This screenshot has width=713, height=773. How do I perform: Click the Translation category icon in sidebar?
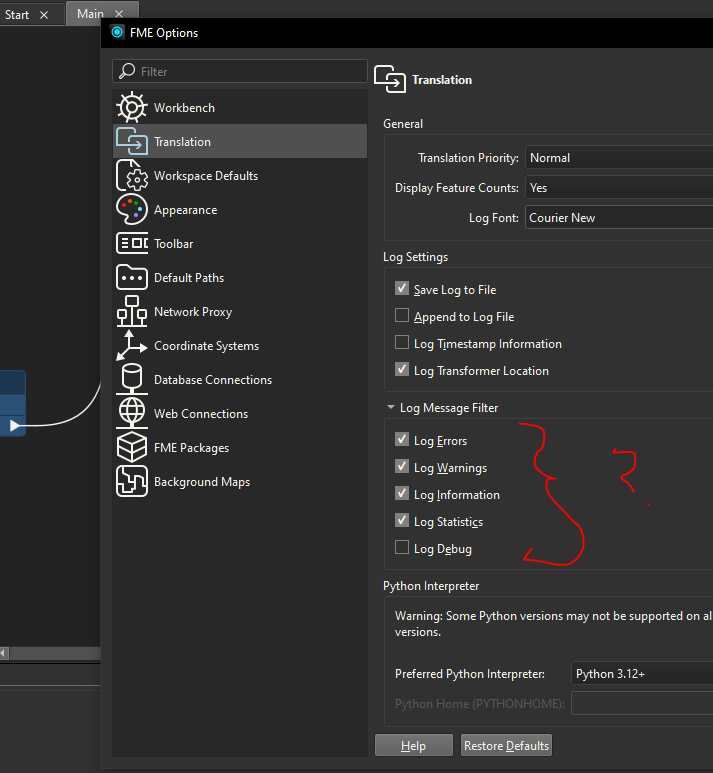pos(132,141)
